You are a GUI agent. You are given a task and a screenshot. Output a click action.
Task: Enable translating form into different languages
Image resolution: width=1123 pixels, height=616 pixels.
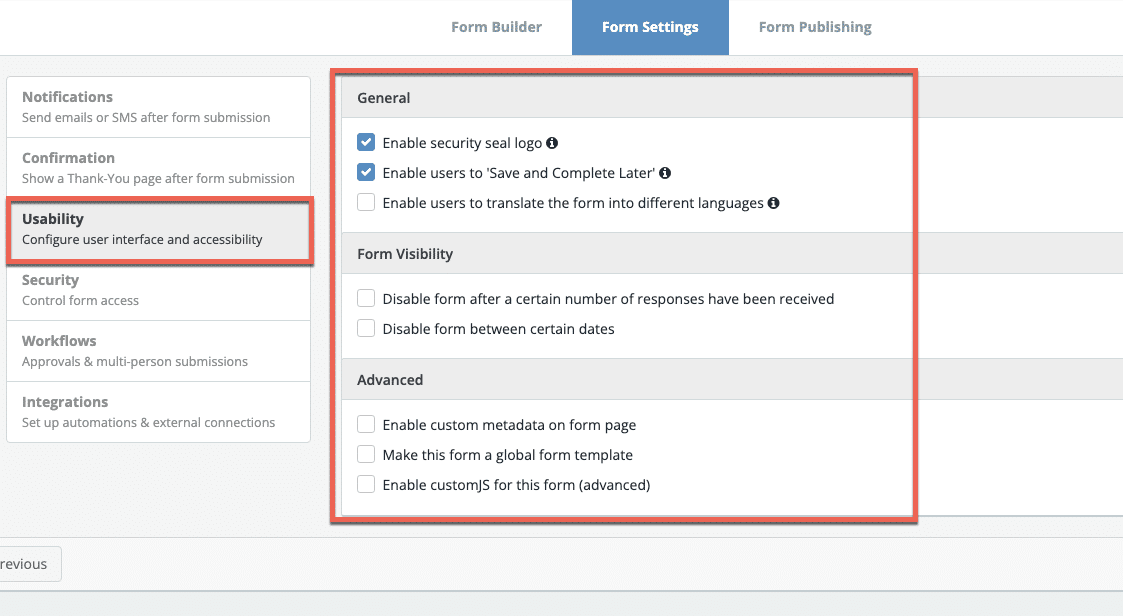[366, 203]
